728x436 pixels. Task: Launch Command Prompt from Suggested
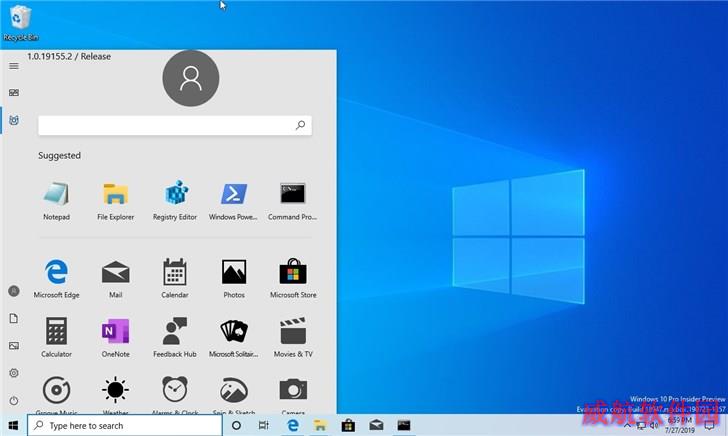292,201
